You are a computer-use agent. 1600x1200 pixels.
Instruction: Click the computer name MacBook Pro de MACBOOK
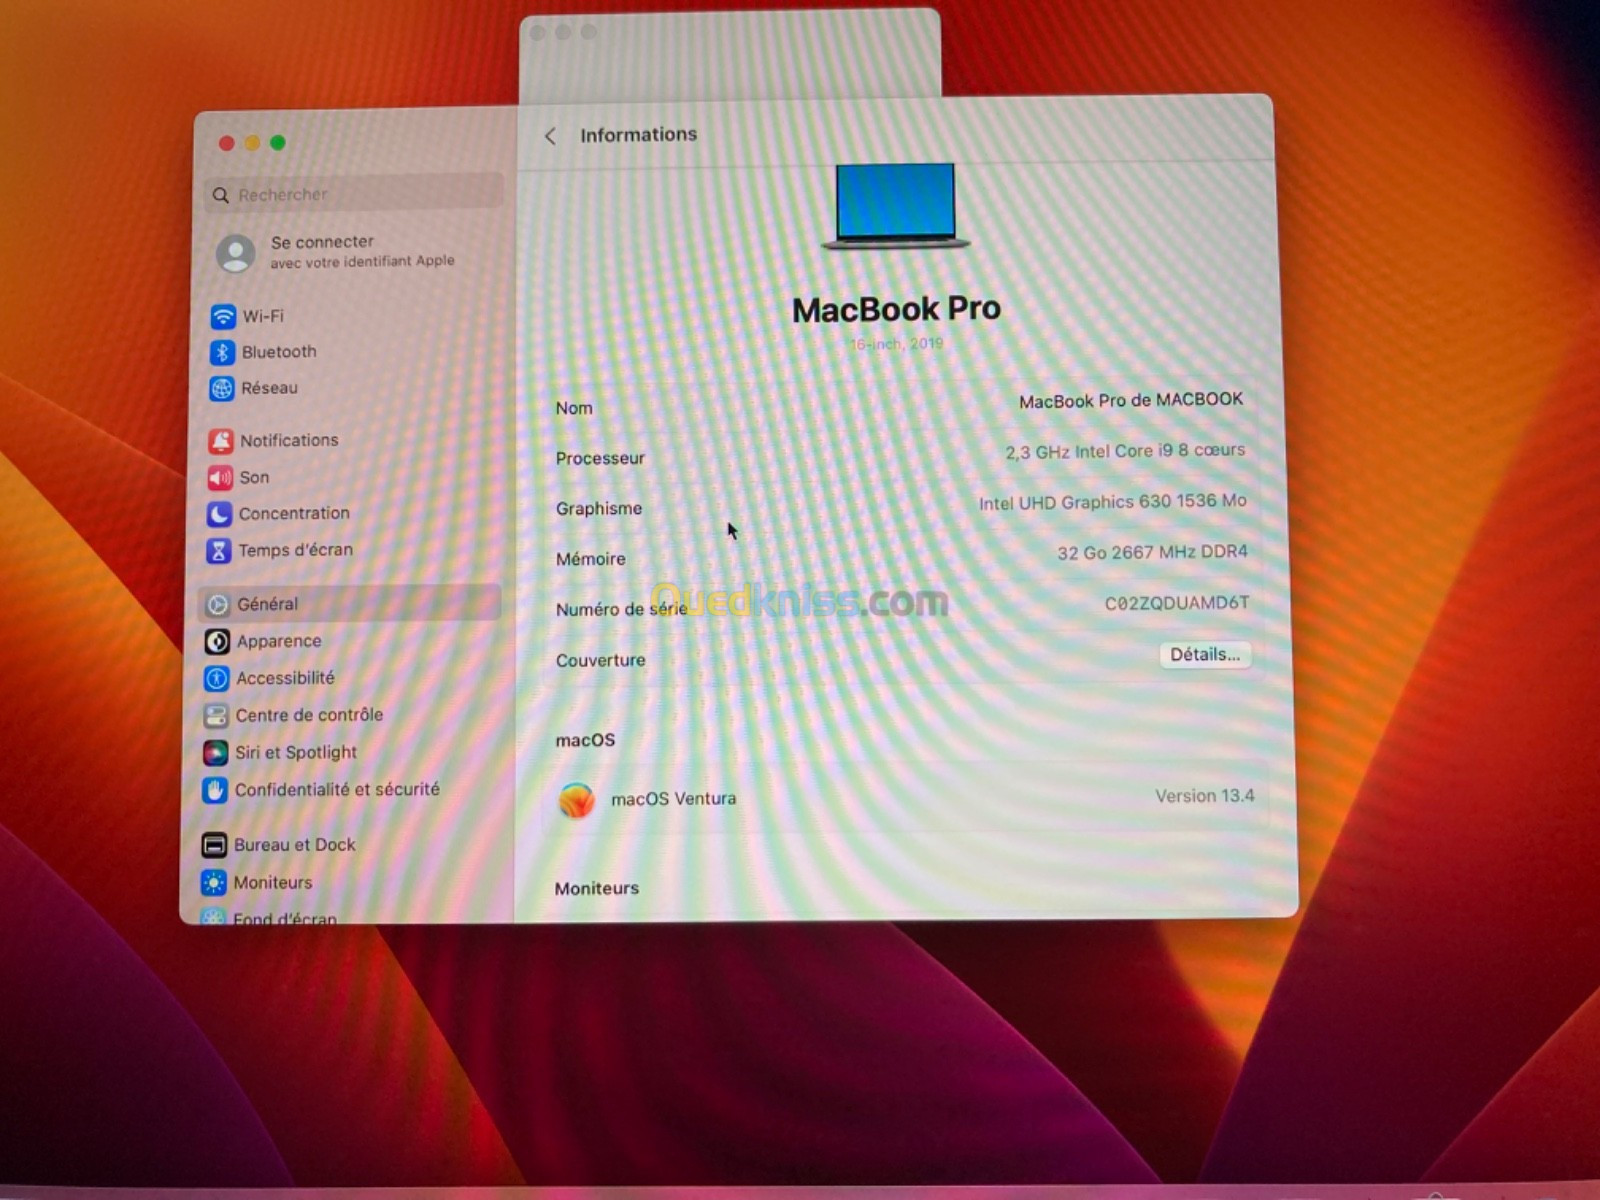tap(1131, 400)
